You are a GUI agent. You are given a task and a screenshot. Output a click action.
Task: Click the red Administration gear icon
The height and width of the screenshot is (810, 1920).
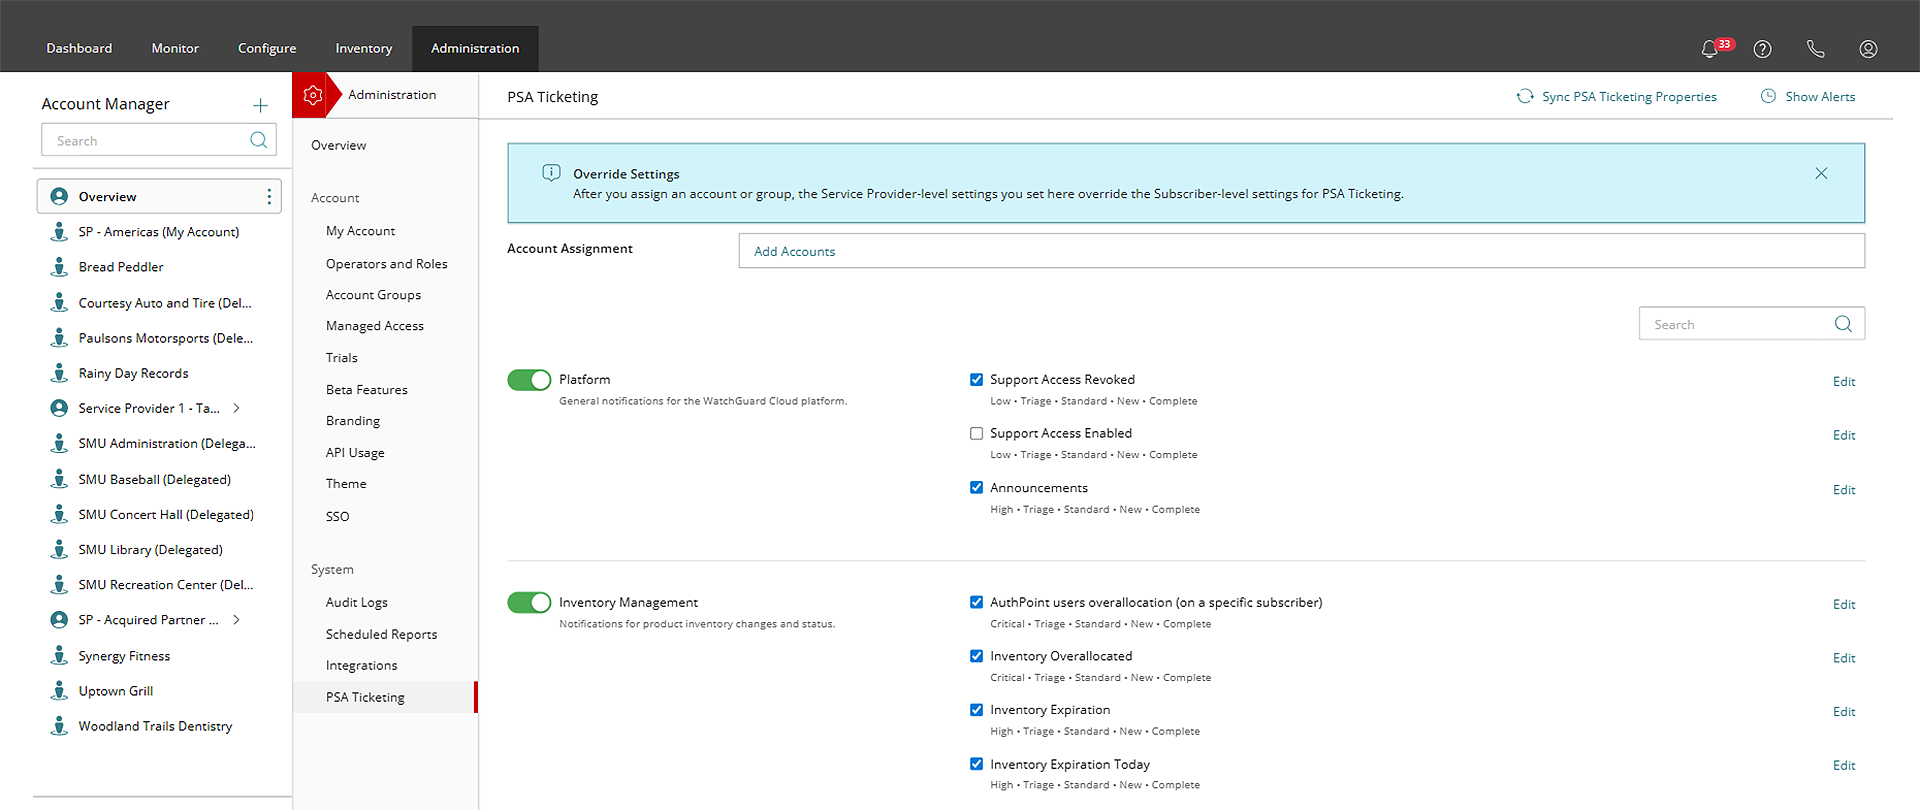point(312,95)
